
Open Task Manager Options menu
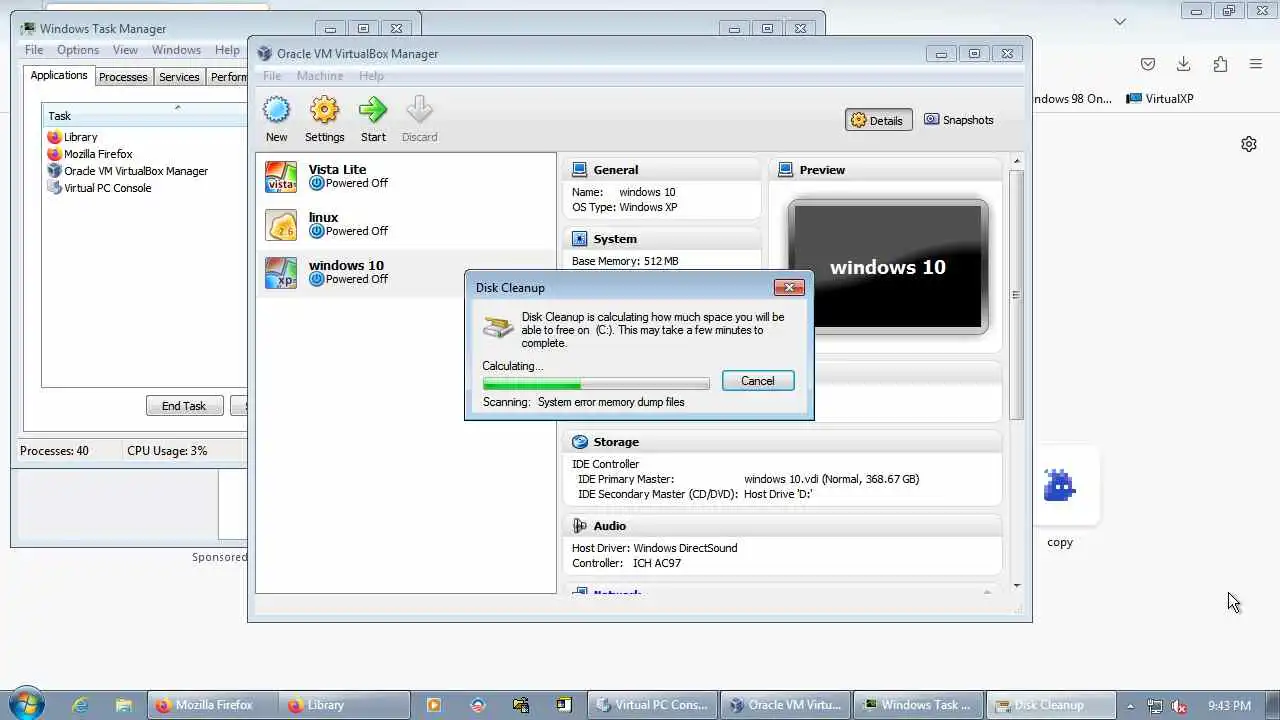click(x=78, y=50)
